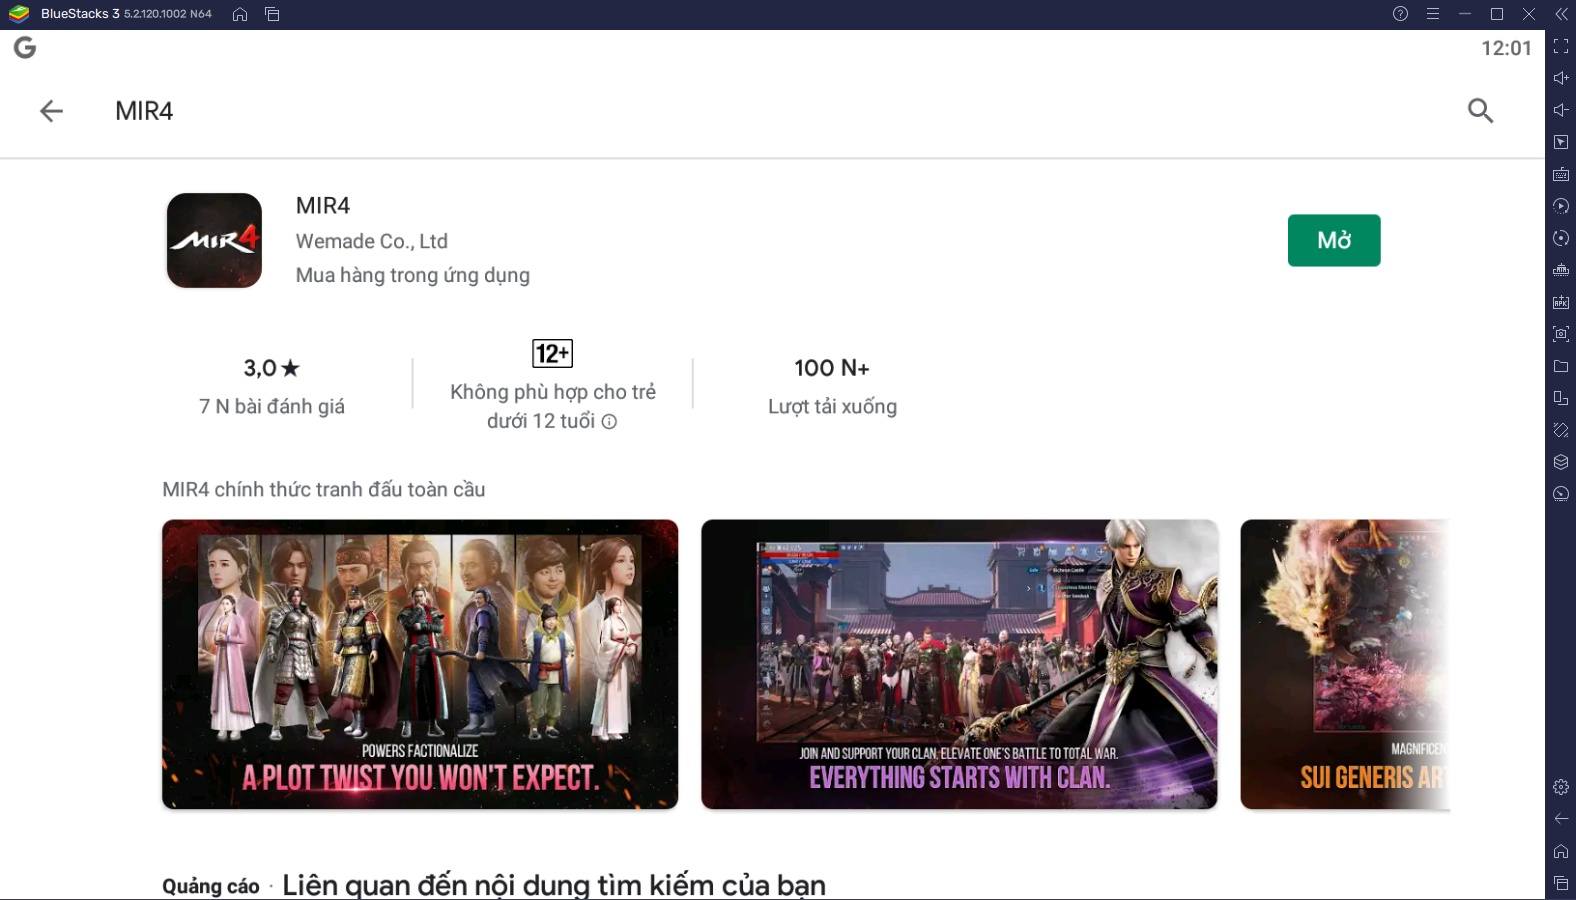Install APK from sidebar

pyautogui.click(x=1561, y=302)
